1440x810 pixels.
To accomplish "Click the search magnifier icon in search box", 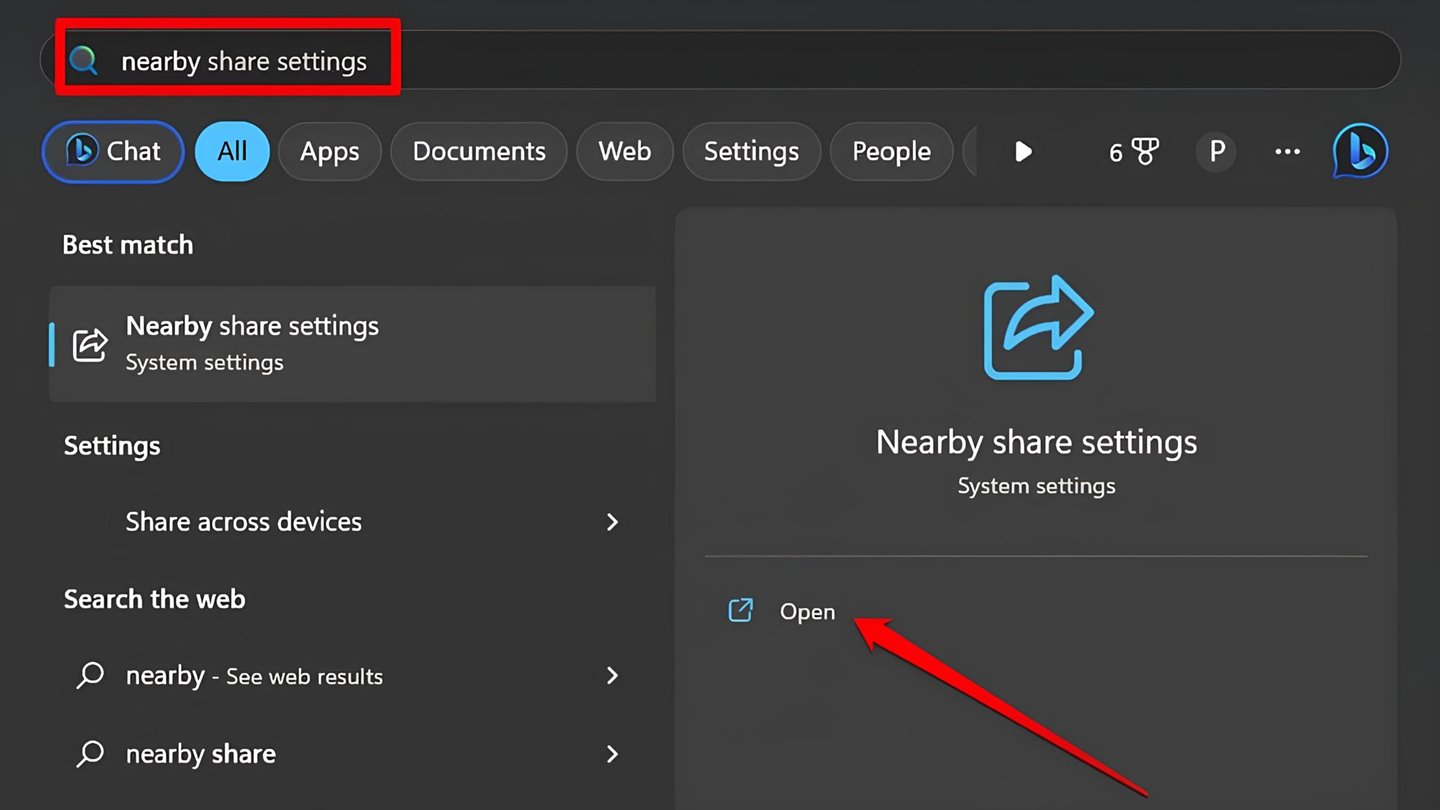I will (x=84, y=61).
